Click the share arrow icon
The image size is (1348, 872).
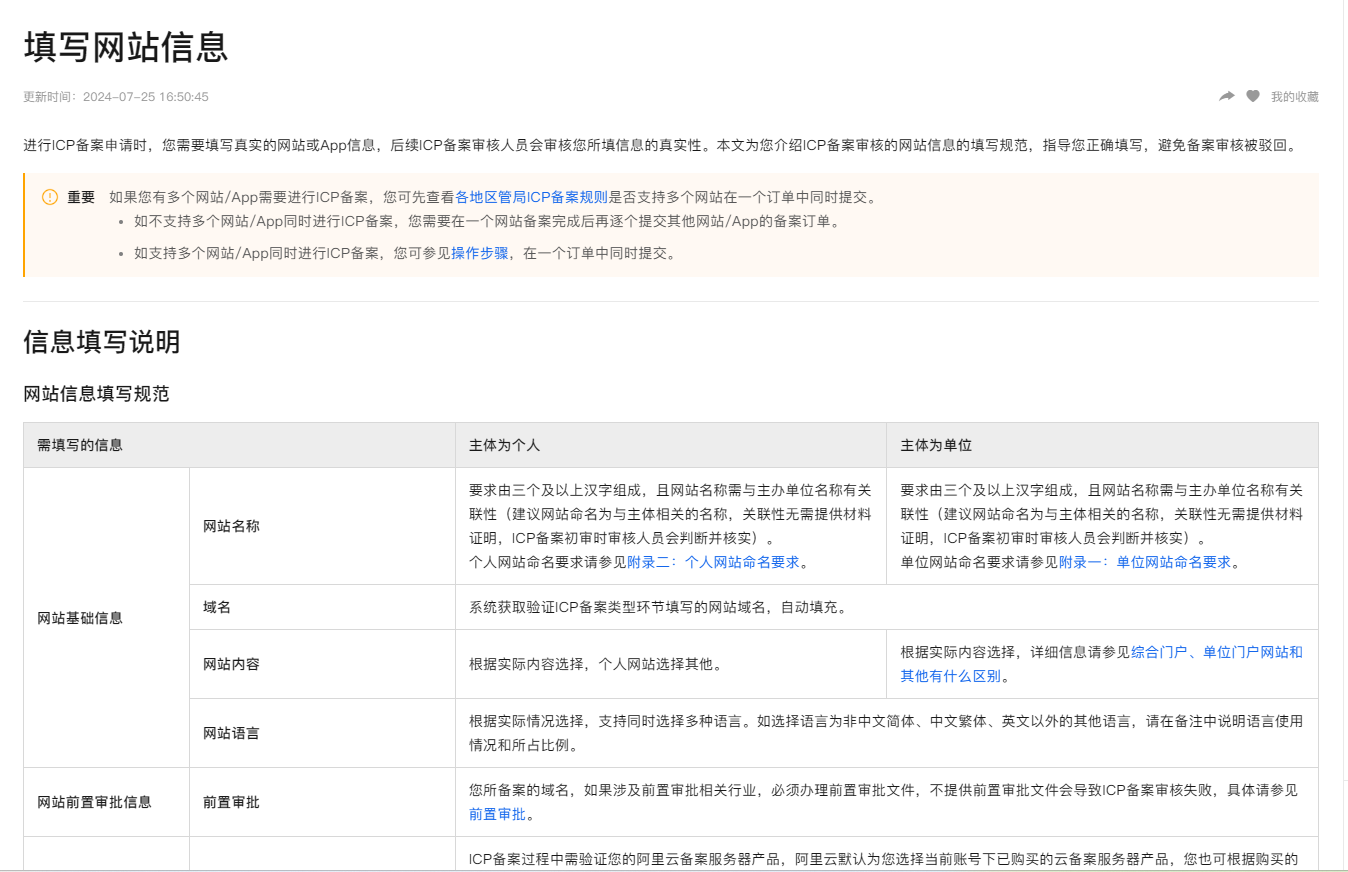[1227, 96]
